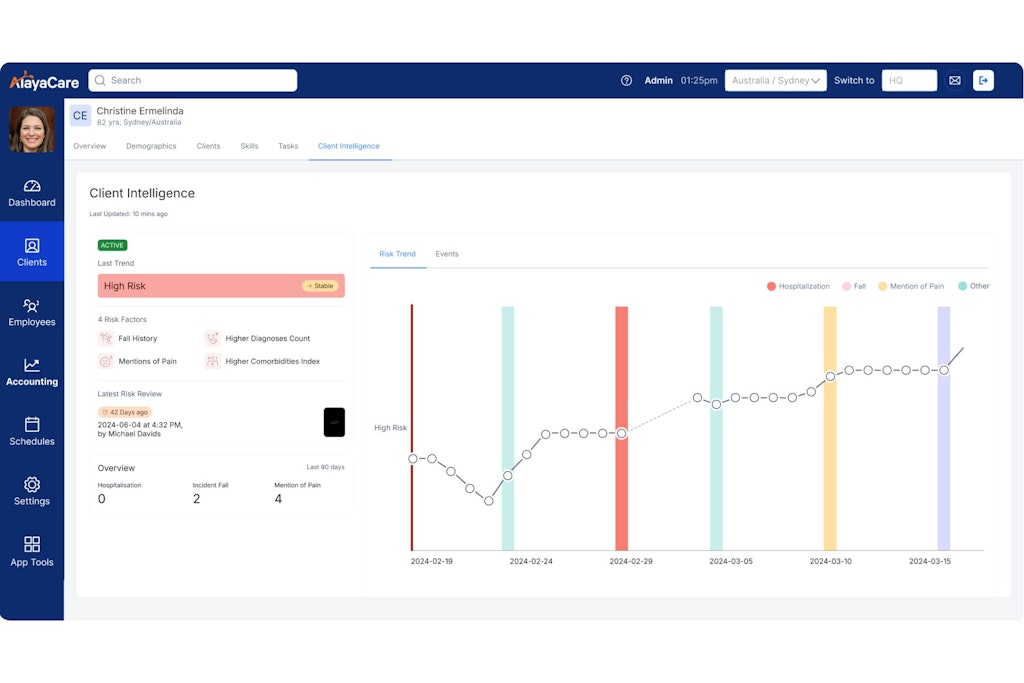
Task: Open the Demographics tab
Action: [151, 146]
